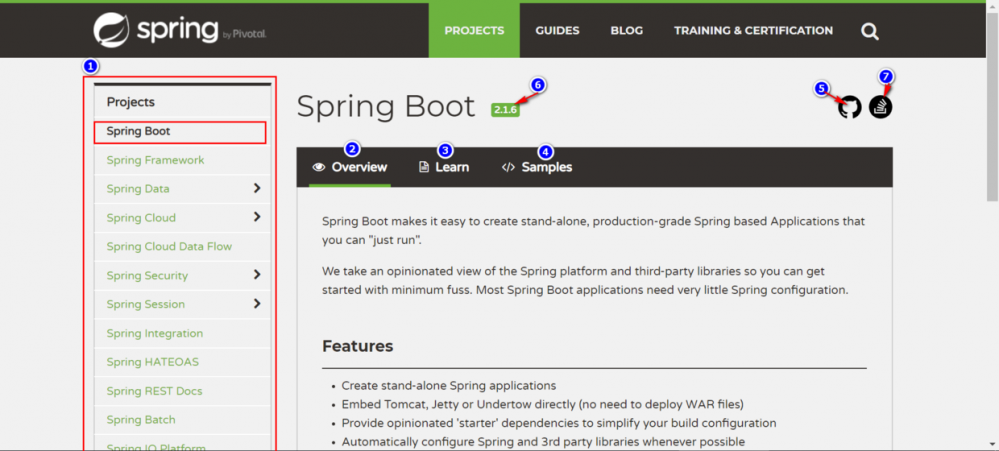This screenshot has width=999, height=451.
Task: Open the BLOG navigation item
Action: (x=627, y=31)
